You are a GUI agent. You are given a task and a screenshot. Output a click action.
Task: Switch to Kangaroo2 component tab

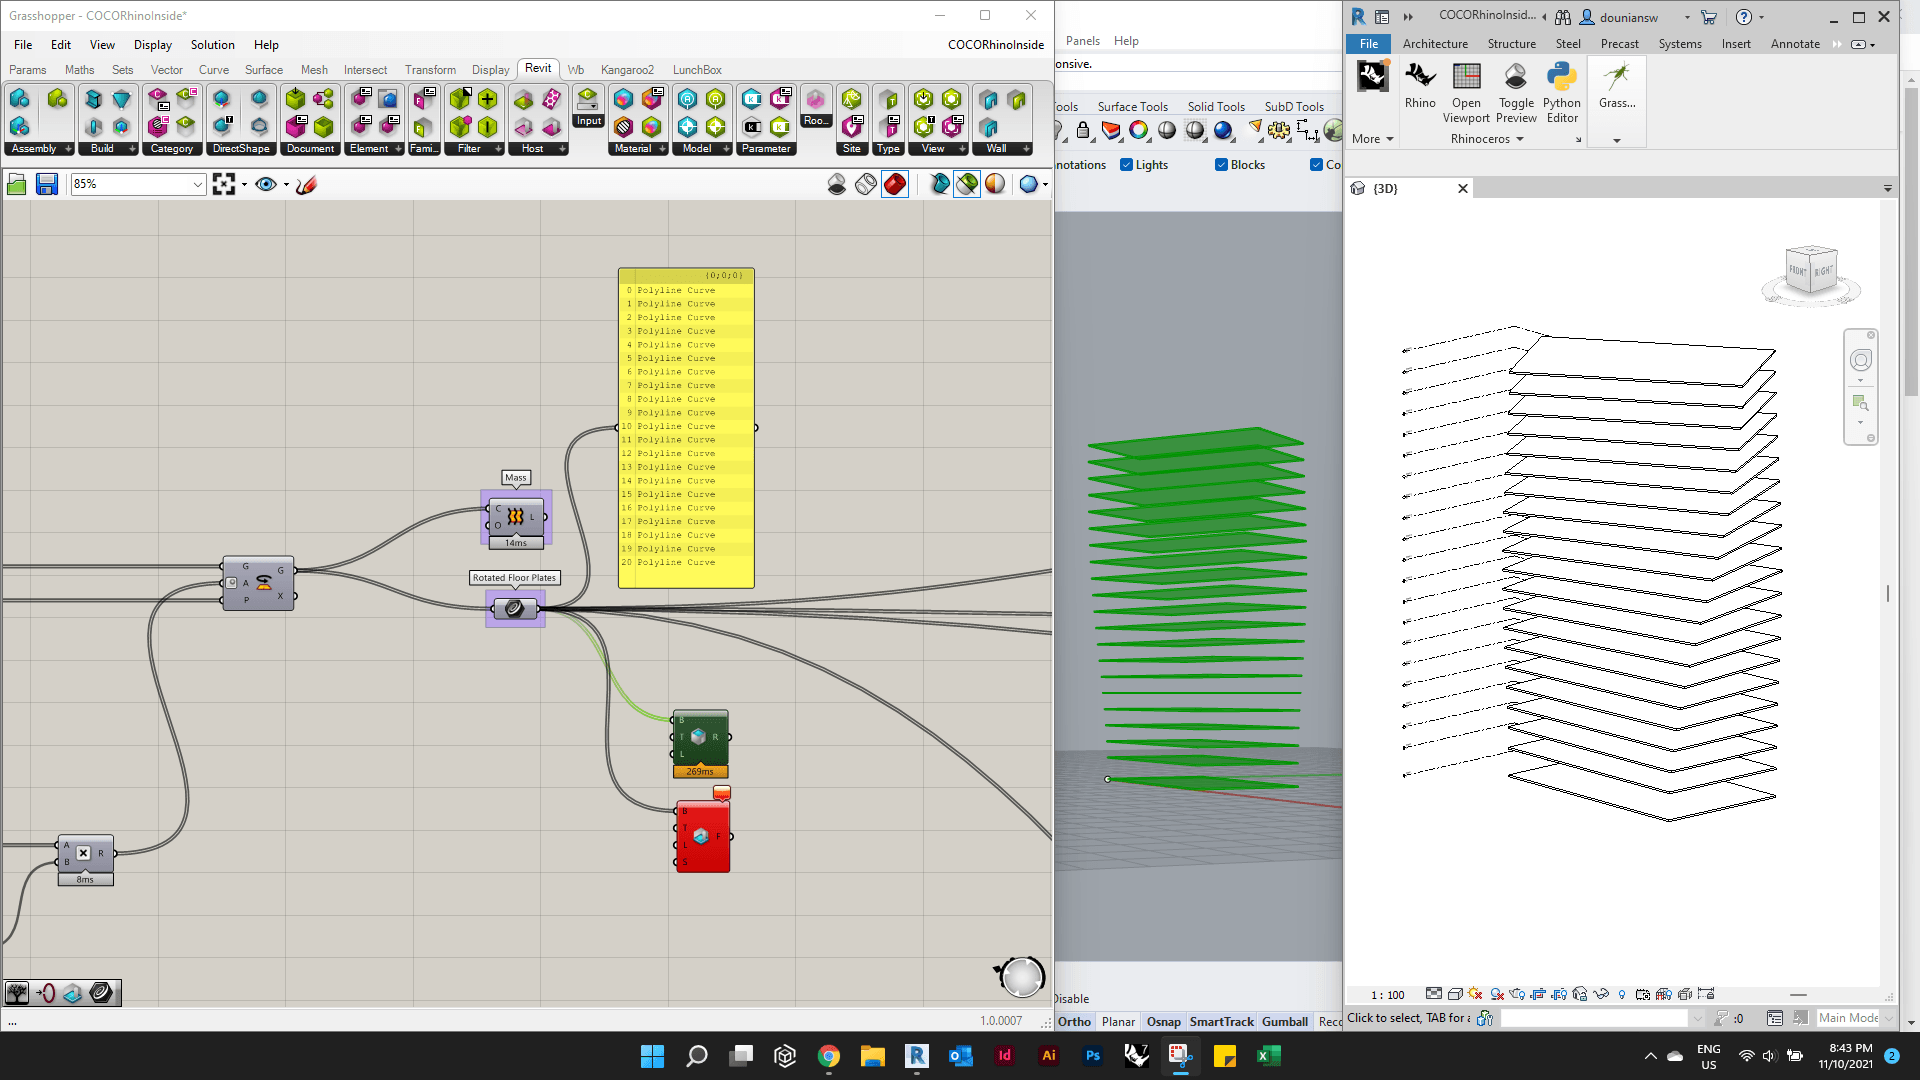click(627, 70)
